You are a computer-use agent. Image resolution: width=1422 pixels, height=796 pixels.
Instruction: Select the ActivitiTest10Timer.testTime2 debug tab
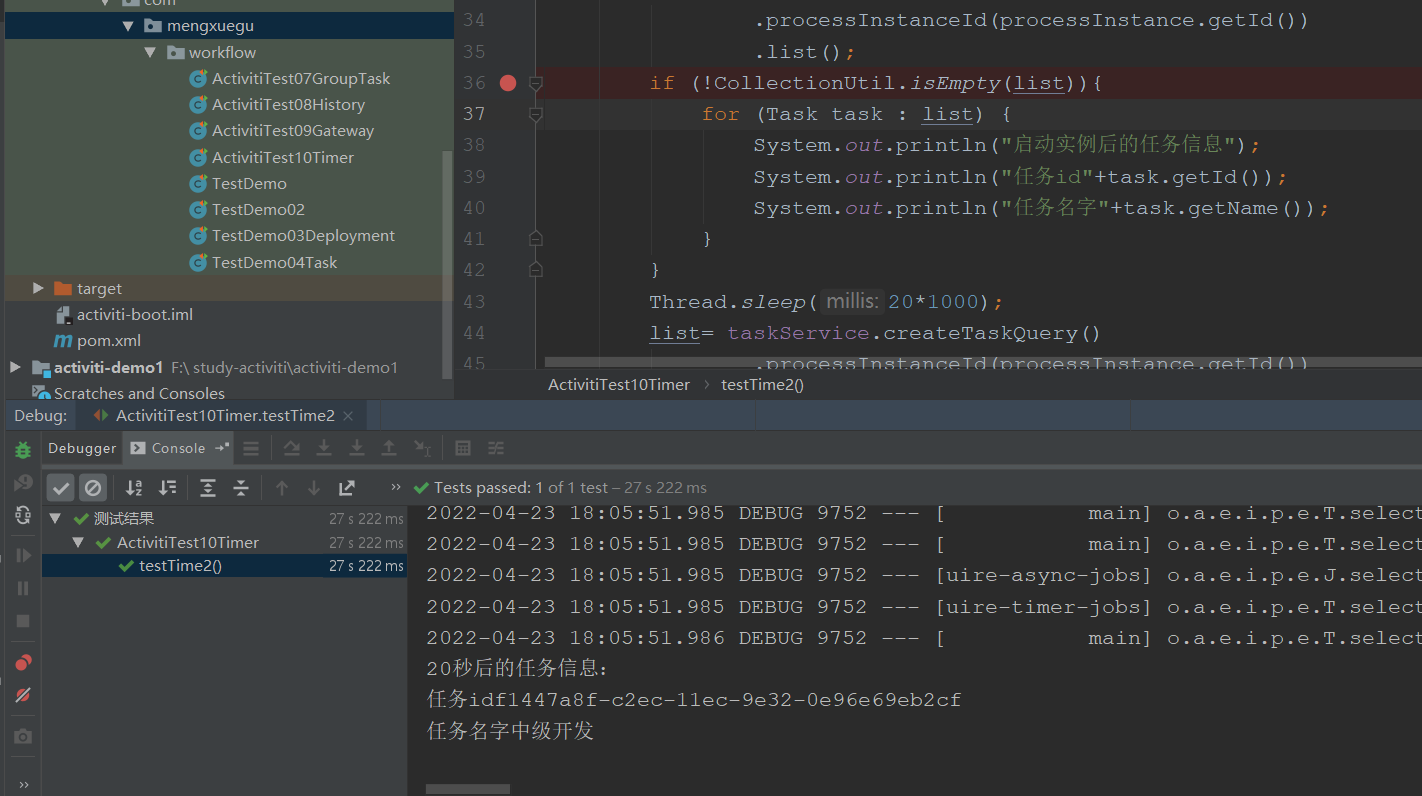pos(222,415)
